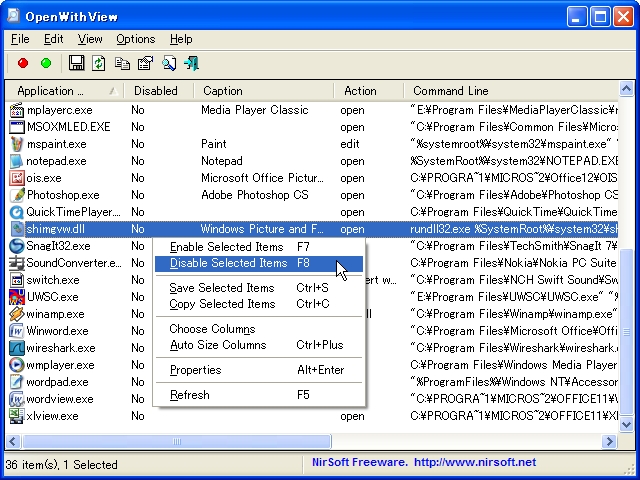Select the 'Media Player Classic' caption cell
This screenshot has width=640, height=480.
click(255, 110)
